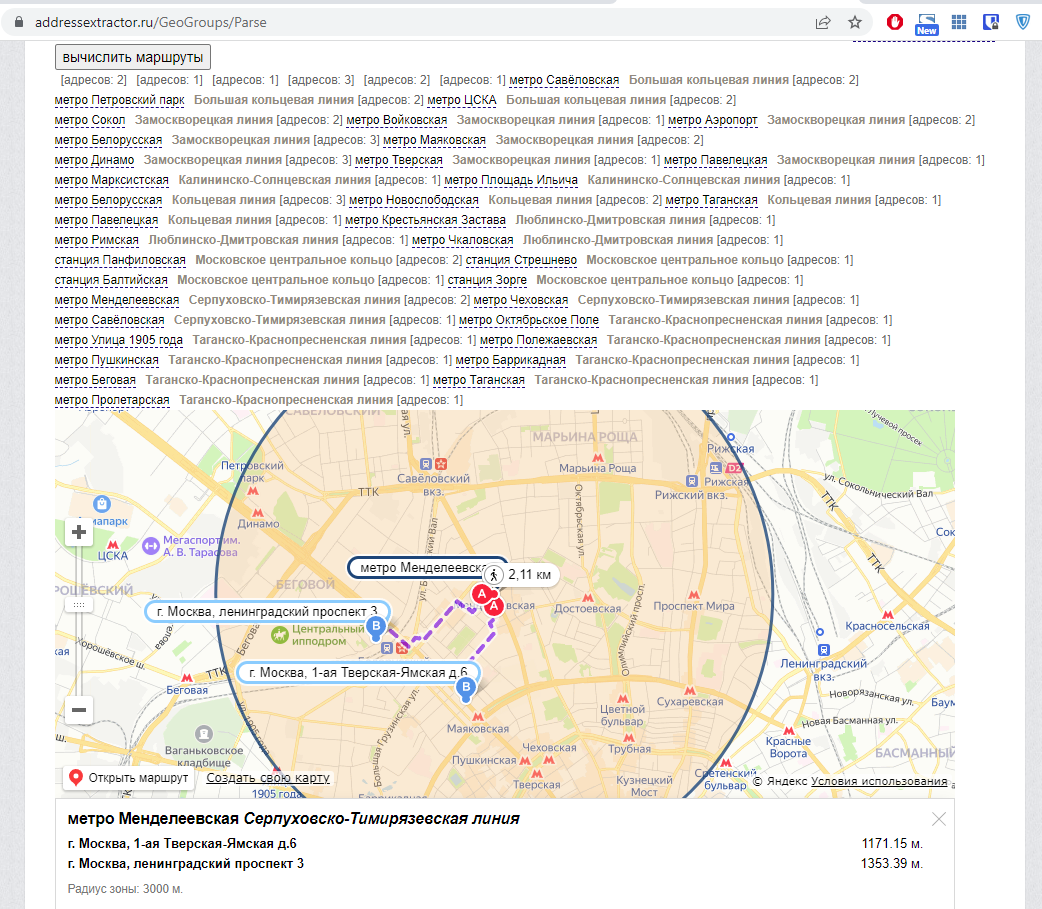Select метро Менделеевская link in list
The image size is (1042, 909).
pyautogui.click(x=117, y=300)
